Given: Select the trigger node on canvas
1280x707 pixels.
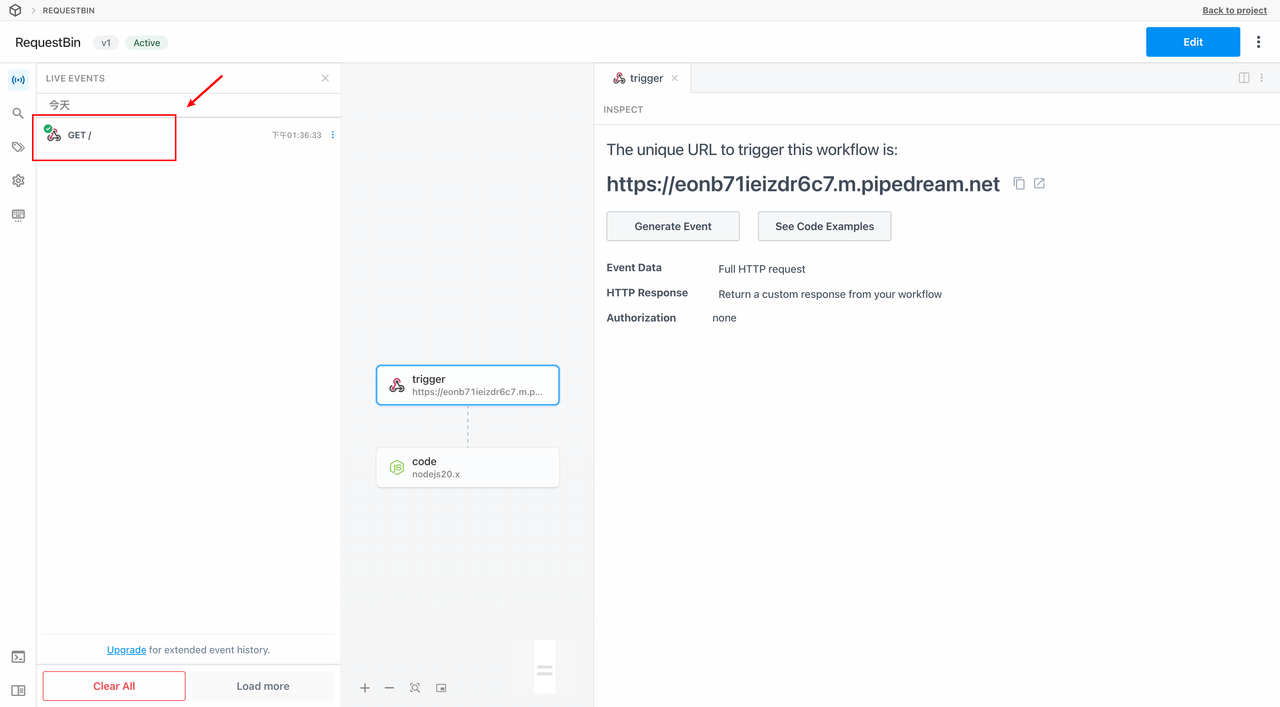Looking at the screenshot, I should [468, 385].
